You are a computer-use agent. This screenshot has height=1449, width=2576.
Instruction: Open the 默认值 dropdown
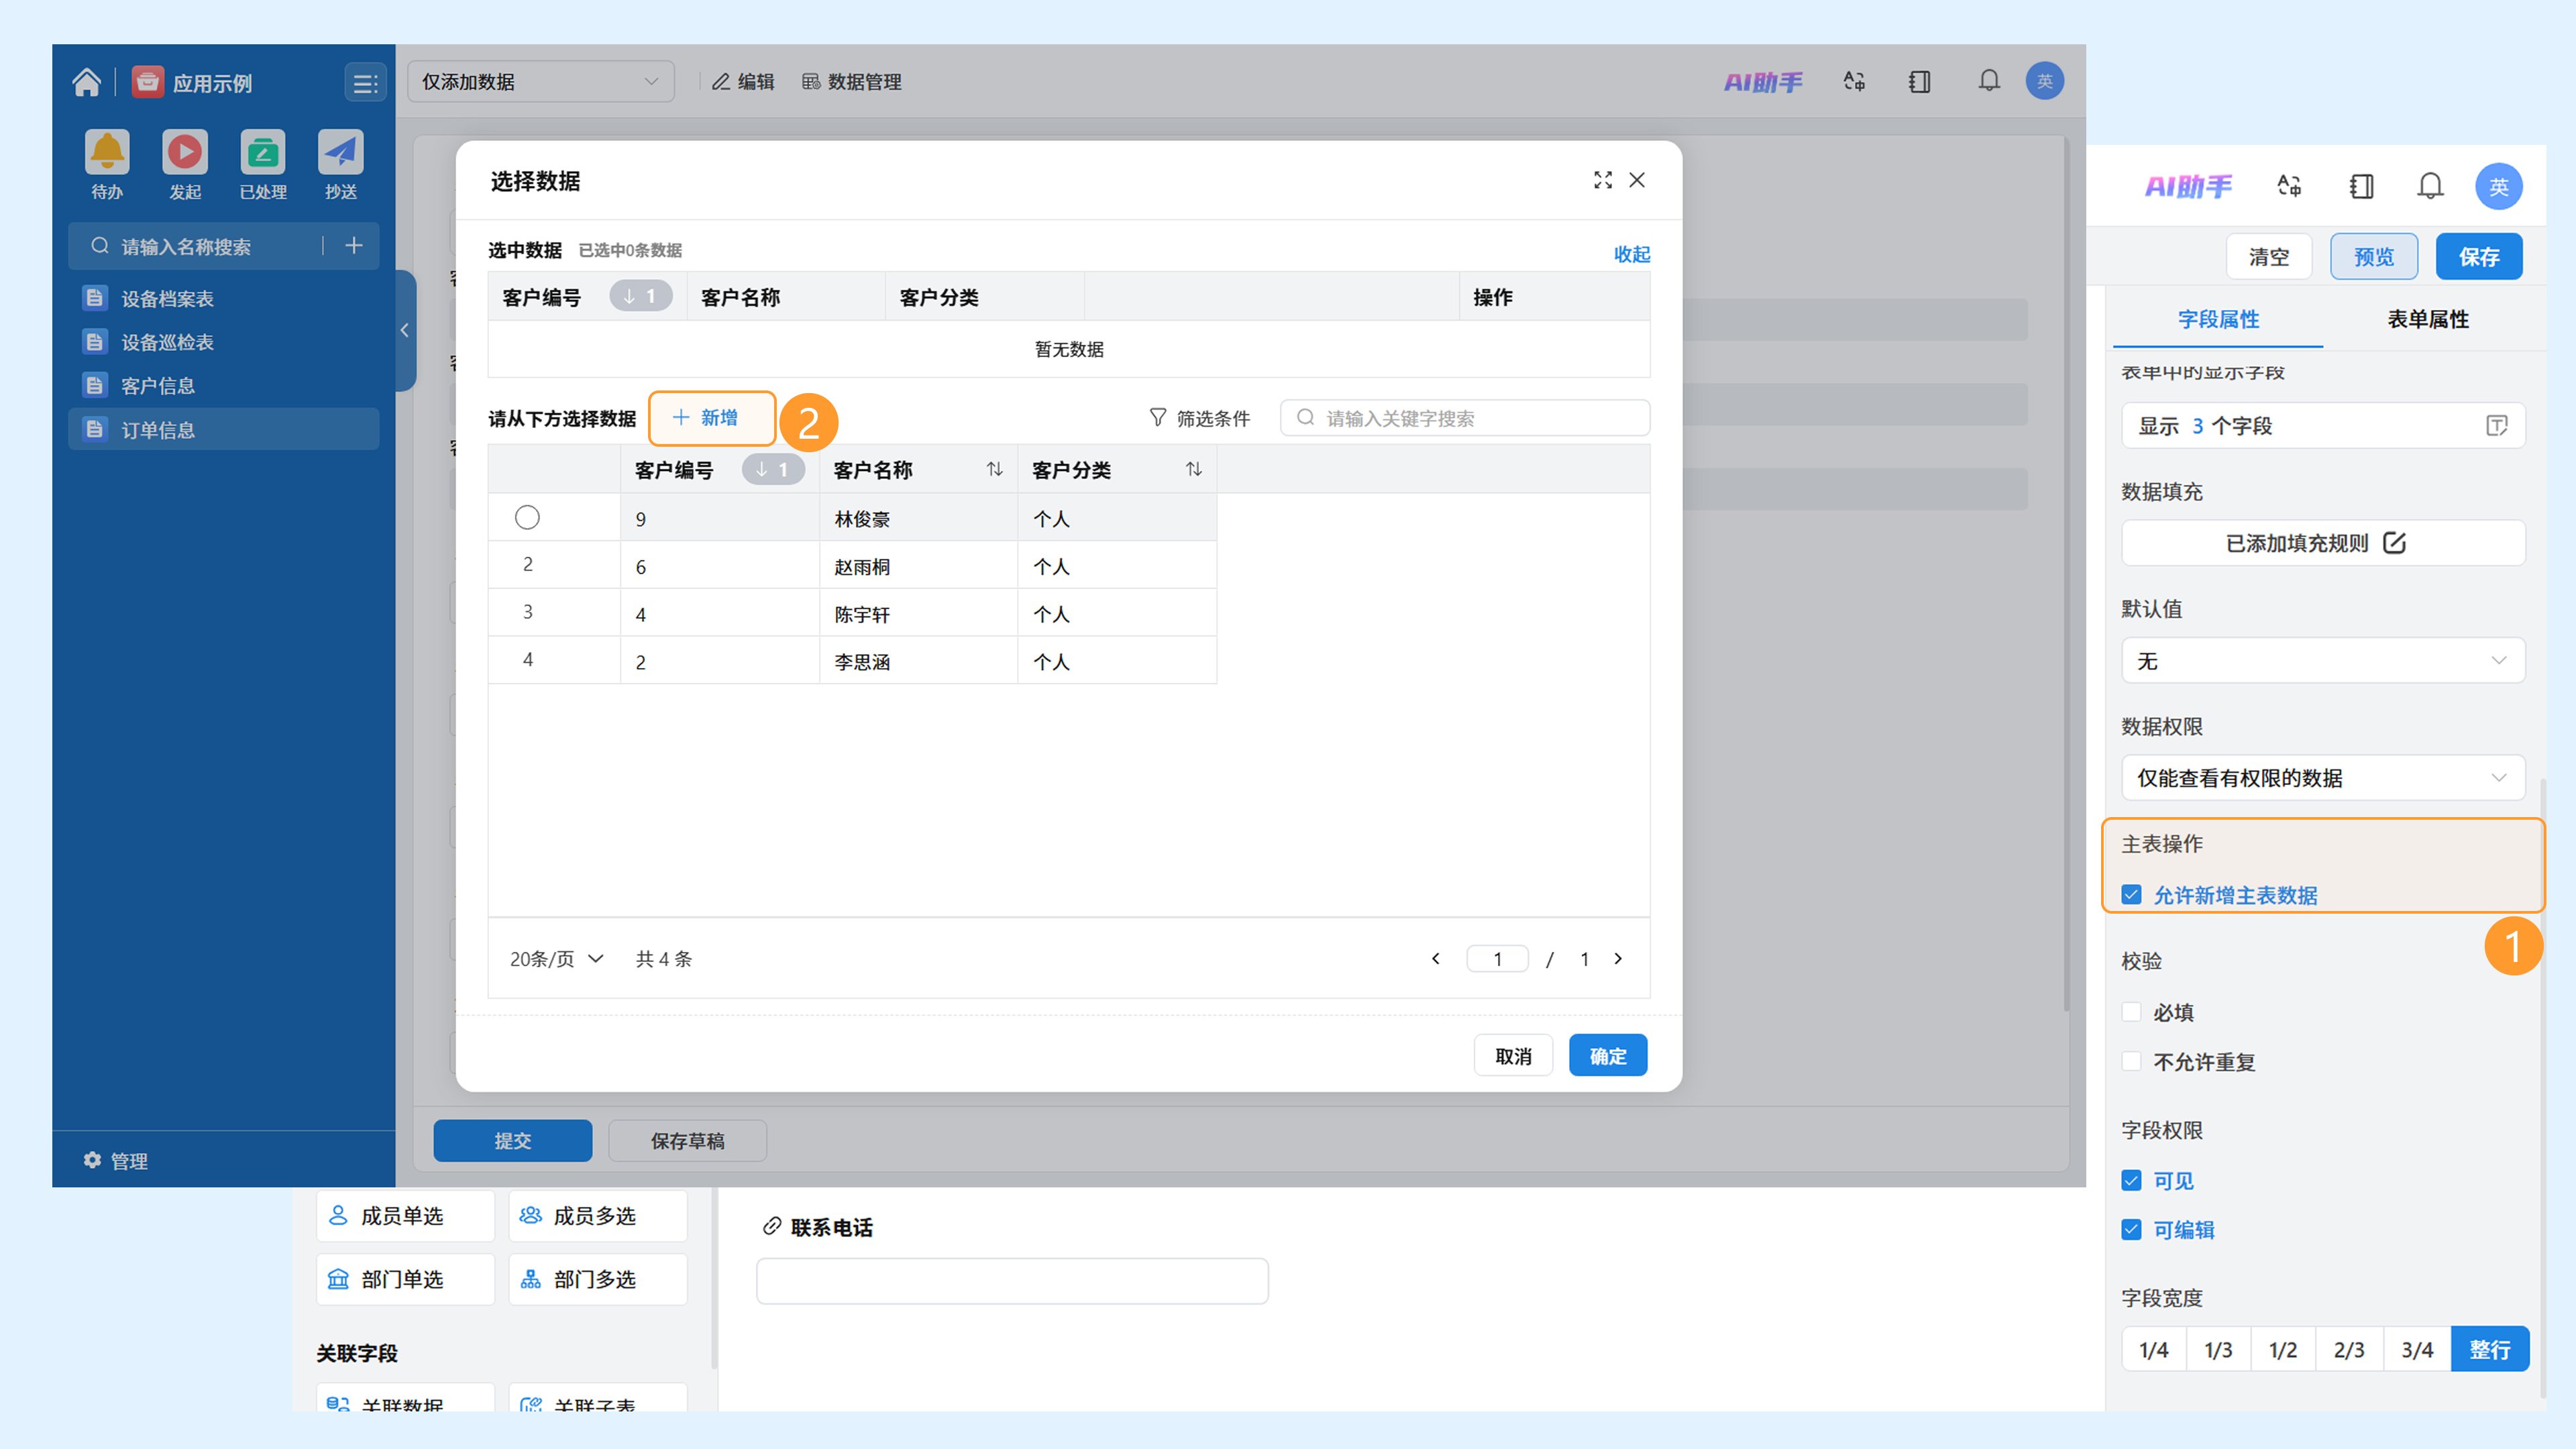tap(2323, 660)
